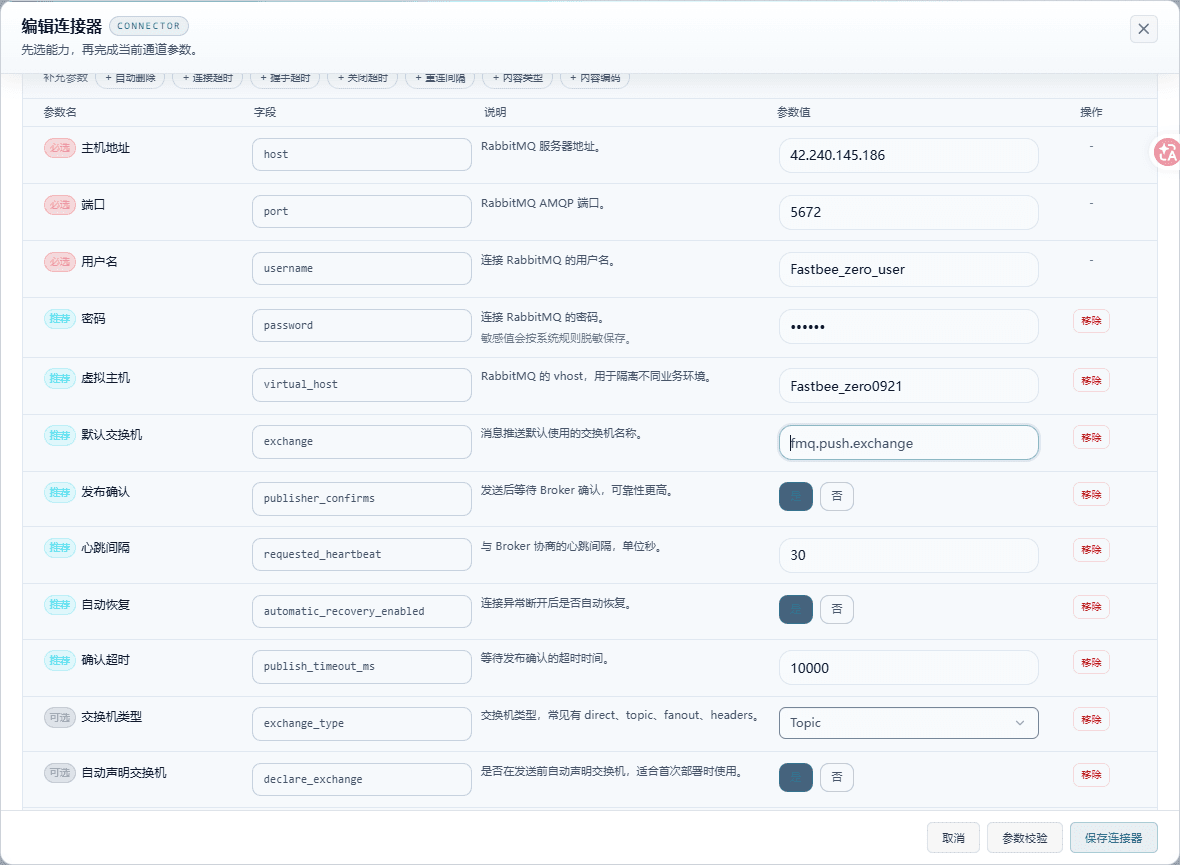Open the floating translate icon
1180x865 pixels.
(1166, 152)
